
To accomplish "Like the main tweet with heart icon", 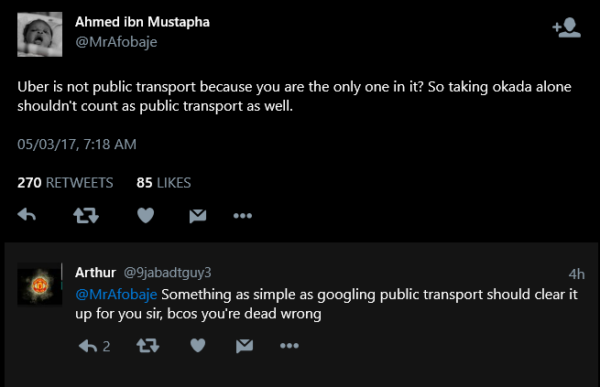I will pos(145,216).
